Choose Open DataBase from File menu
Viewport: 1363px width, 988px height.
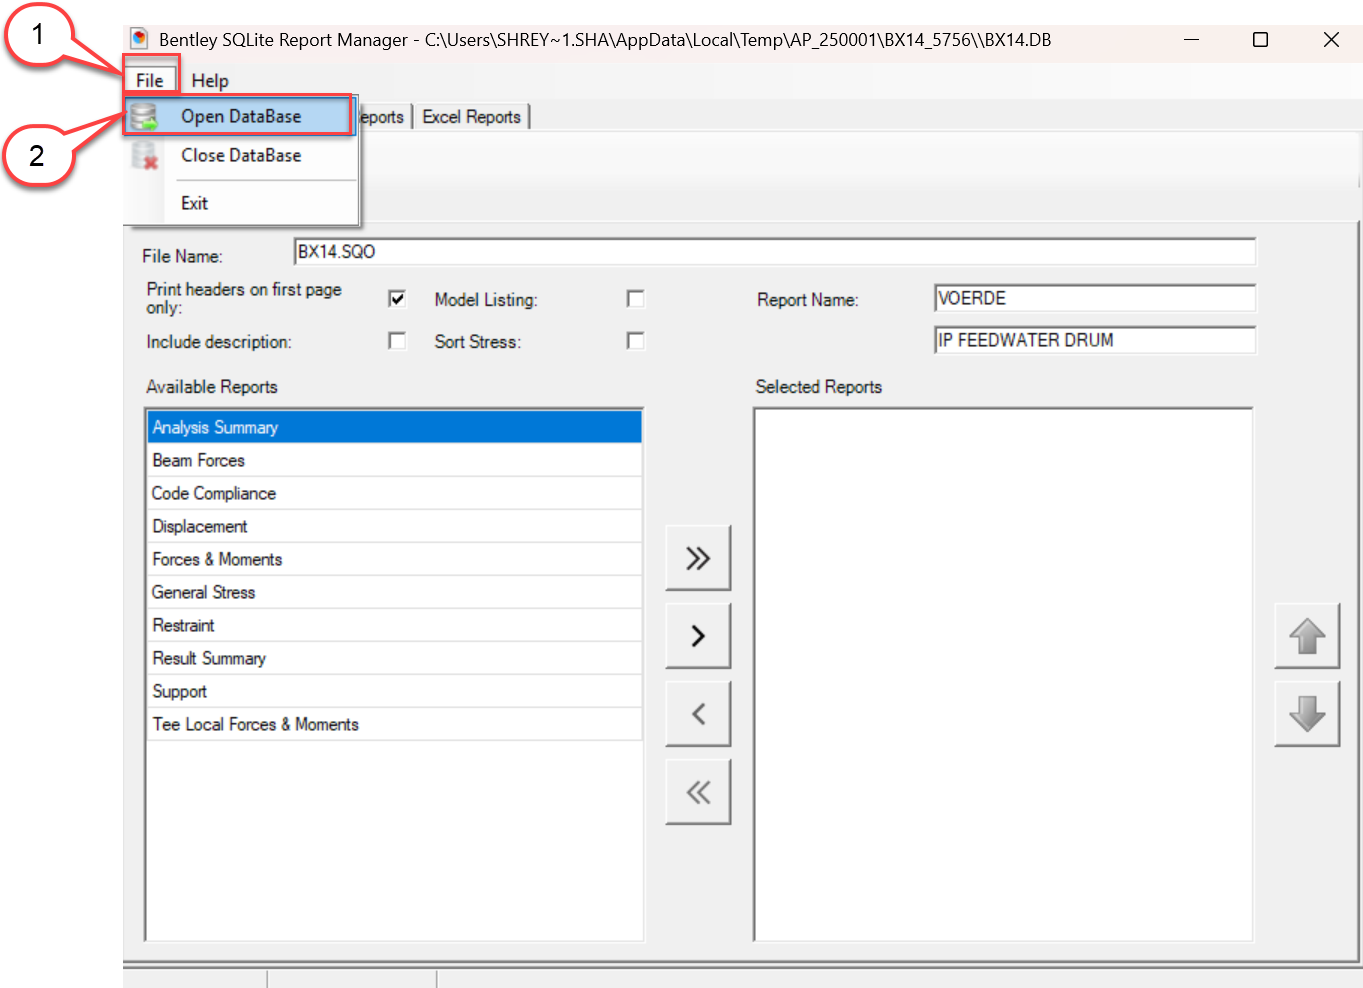(x=240, y=116)
